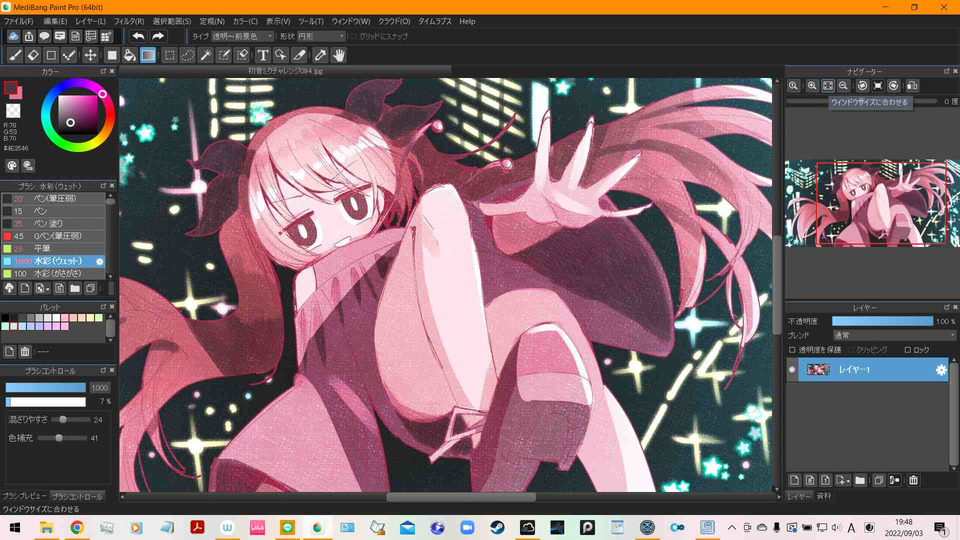Image resolution: width=960 pixels, height=540 pixels.
Task: Select the Text tool
Action: tap(263, 56)
